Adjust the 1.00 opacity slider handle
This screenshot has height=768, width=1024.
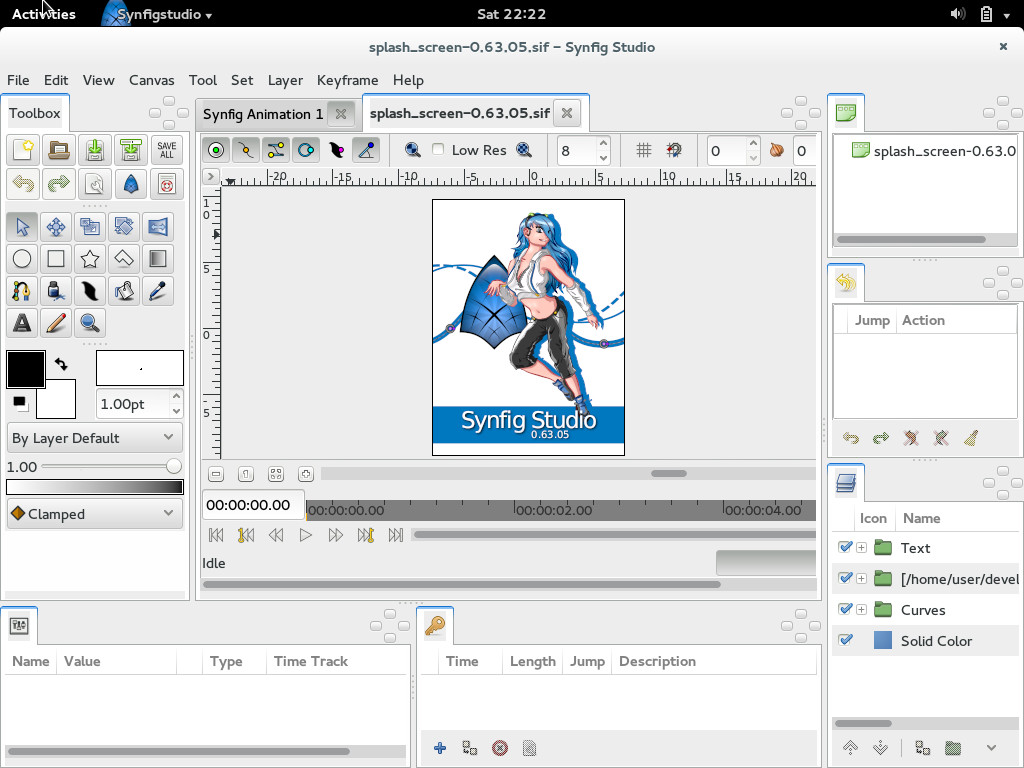[x=173, y=466]
